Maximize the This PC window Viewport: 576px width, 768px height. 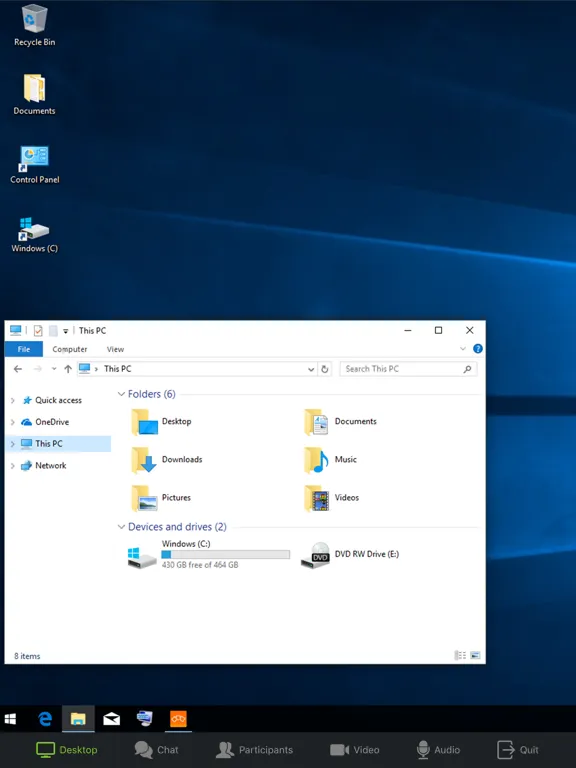point(438,331)
